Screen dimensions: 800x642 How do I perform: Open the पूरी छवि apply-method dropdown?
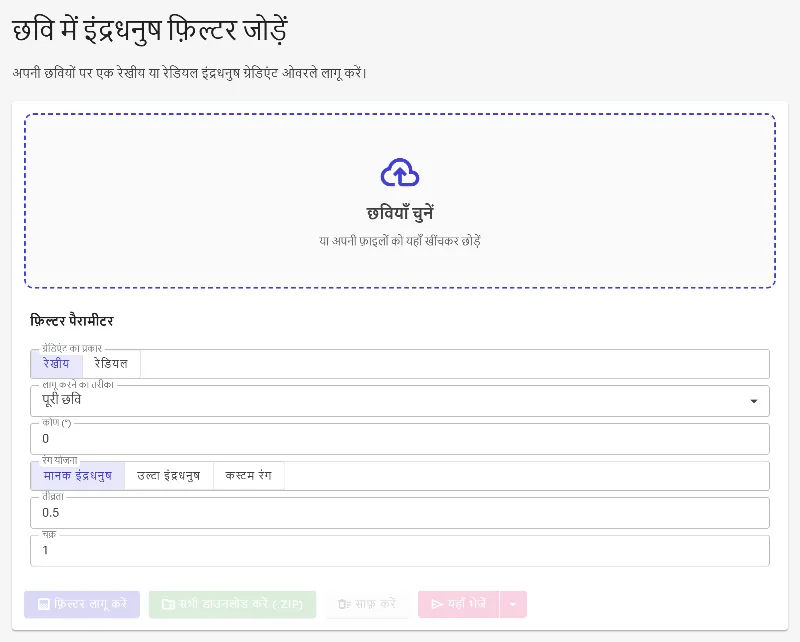tap(400, 401)
